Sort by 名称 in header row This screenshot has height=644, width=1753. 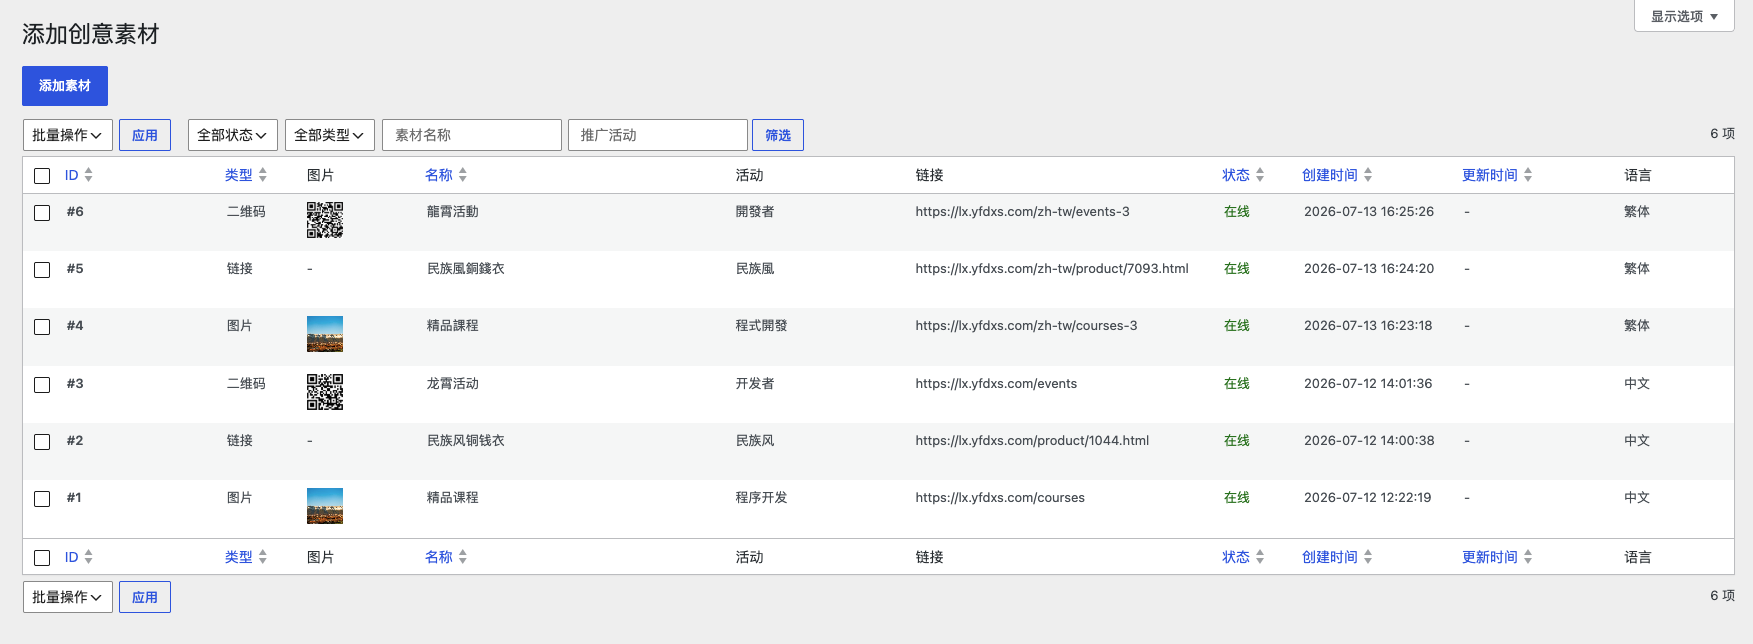(x=439, y=175)
